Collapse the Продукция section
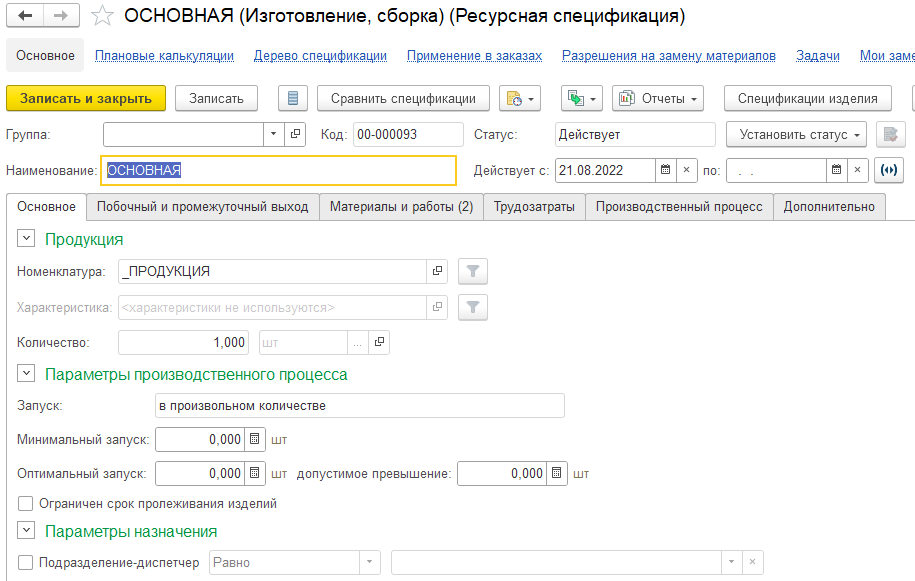The image size is (915, 581). (x=26, y=239)
